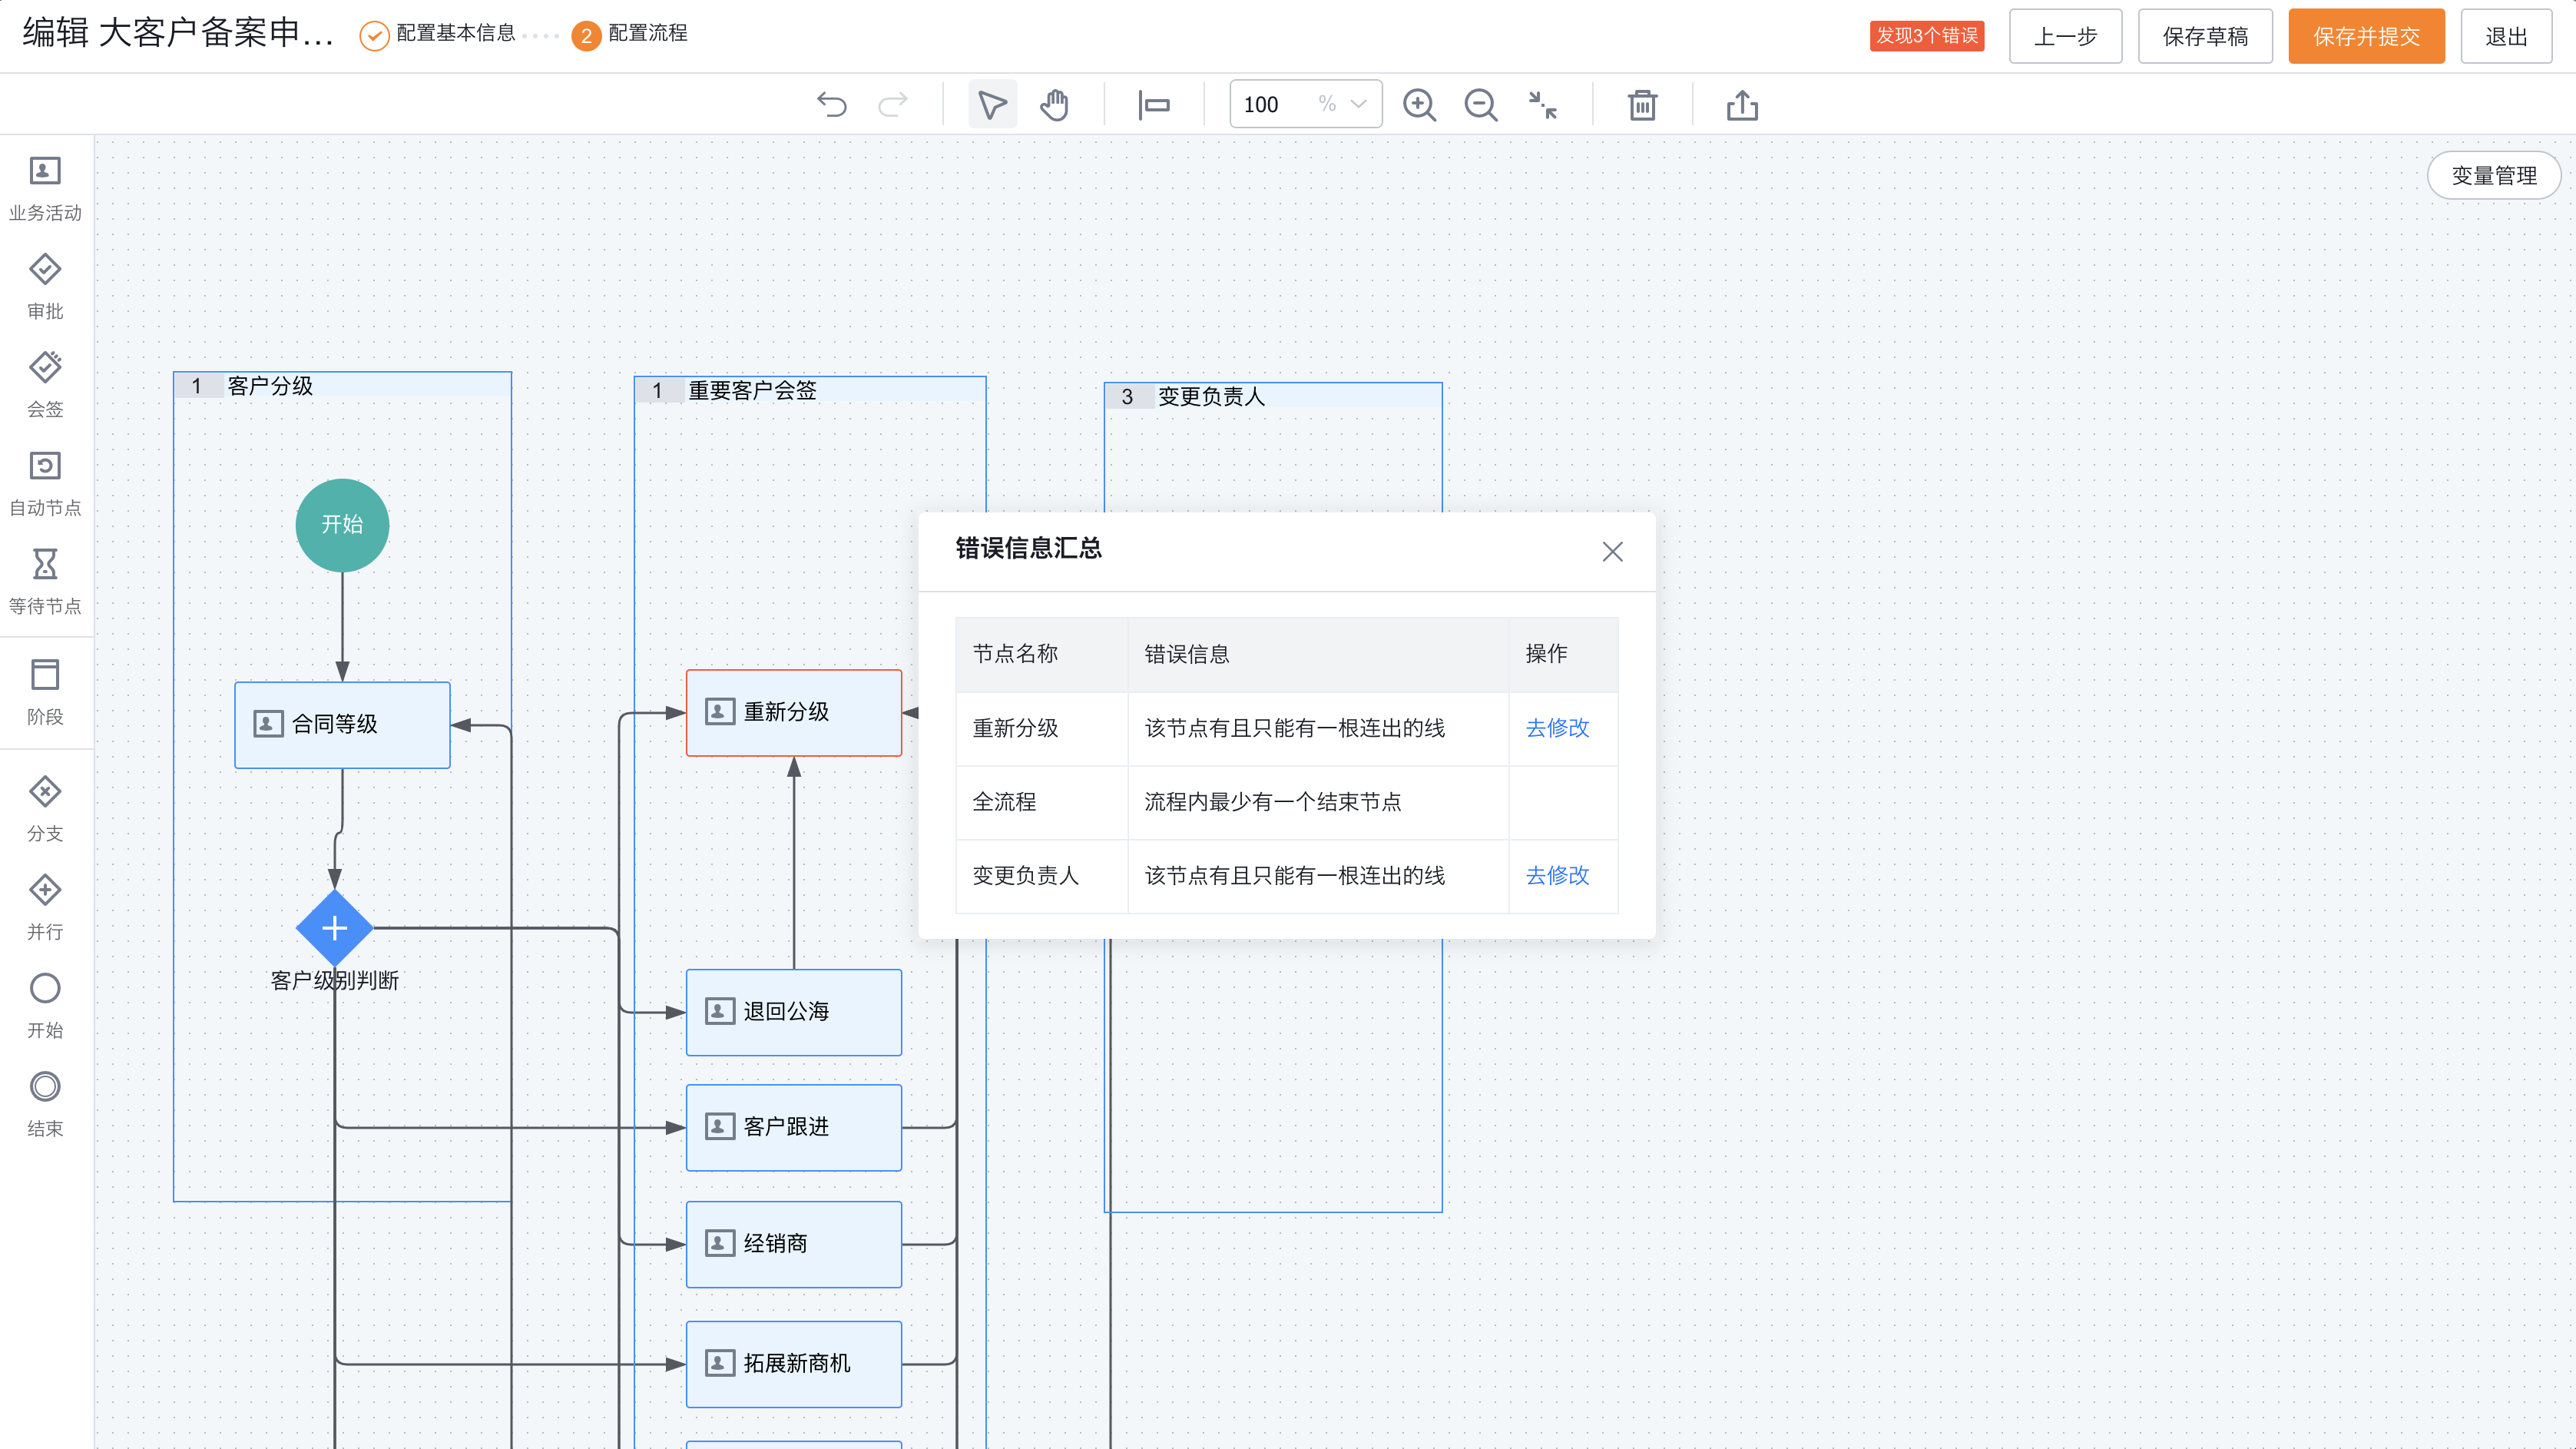Image resolution: width=2576 pixels, height=1449 pixels.
Task: Click the 节点名称 column header
Action: 1041,654
